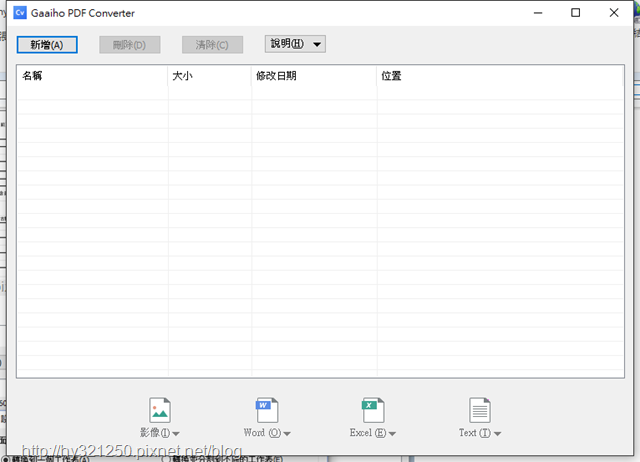Click the 新增(A) add button
This screenshot has width=640, height=462.
(x=47, y=45)
